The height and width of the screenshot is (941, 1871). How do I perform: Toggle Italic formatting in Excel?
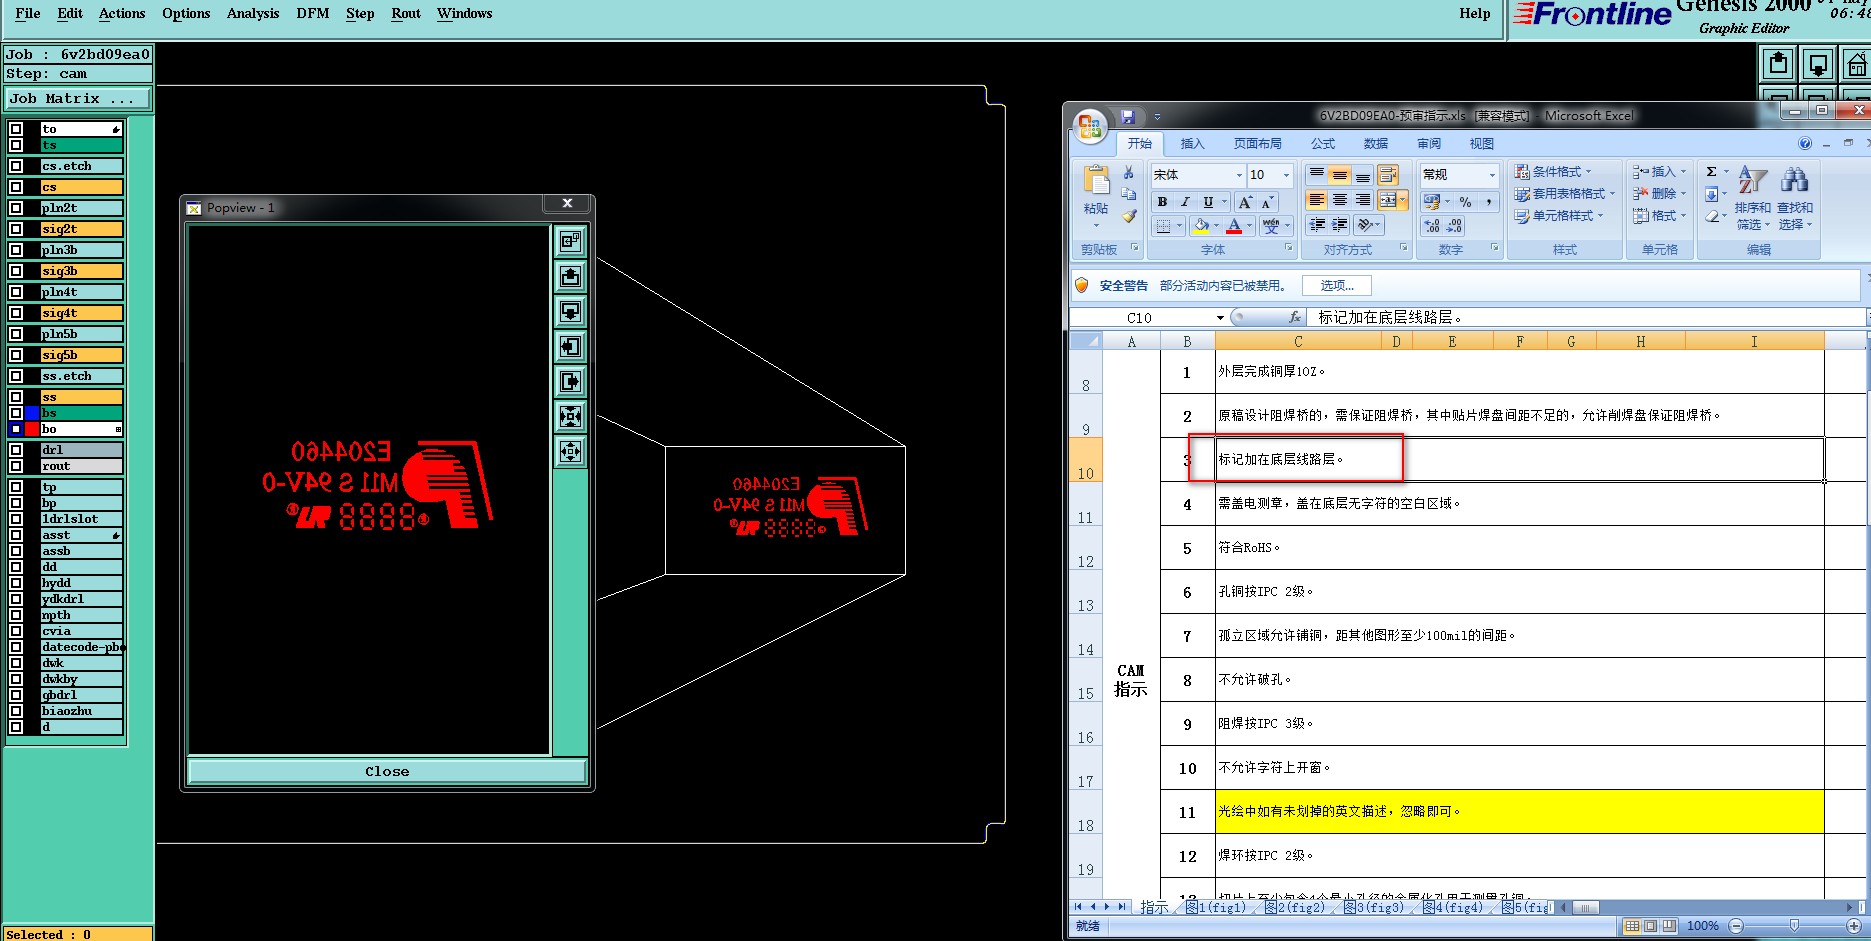1185,202
